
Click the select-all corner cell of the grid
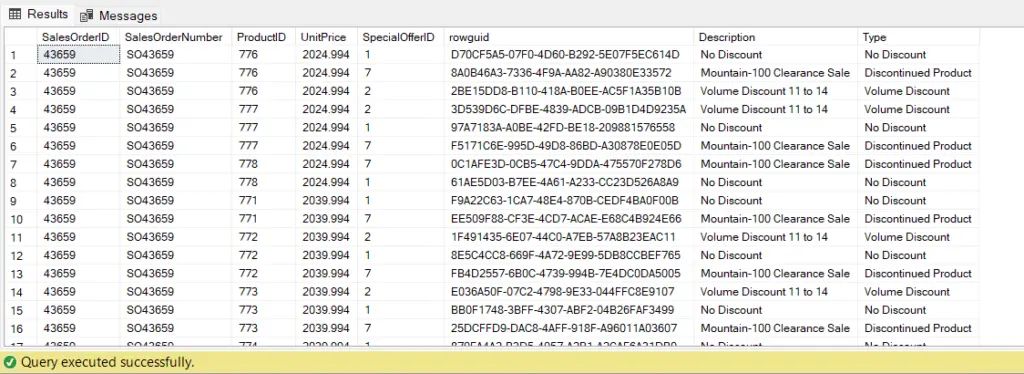[21, 37]
